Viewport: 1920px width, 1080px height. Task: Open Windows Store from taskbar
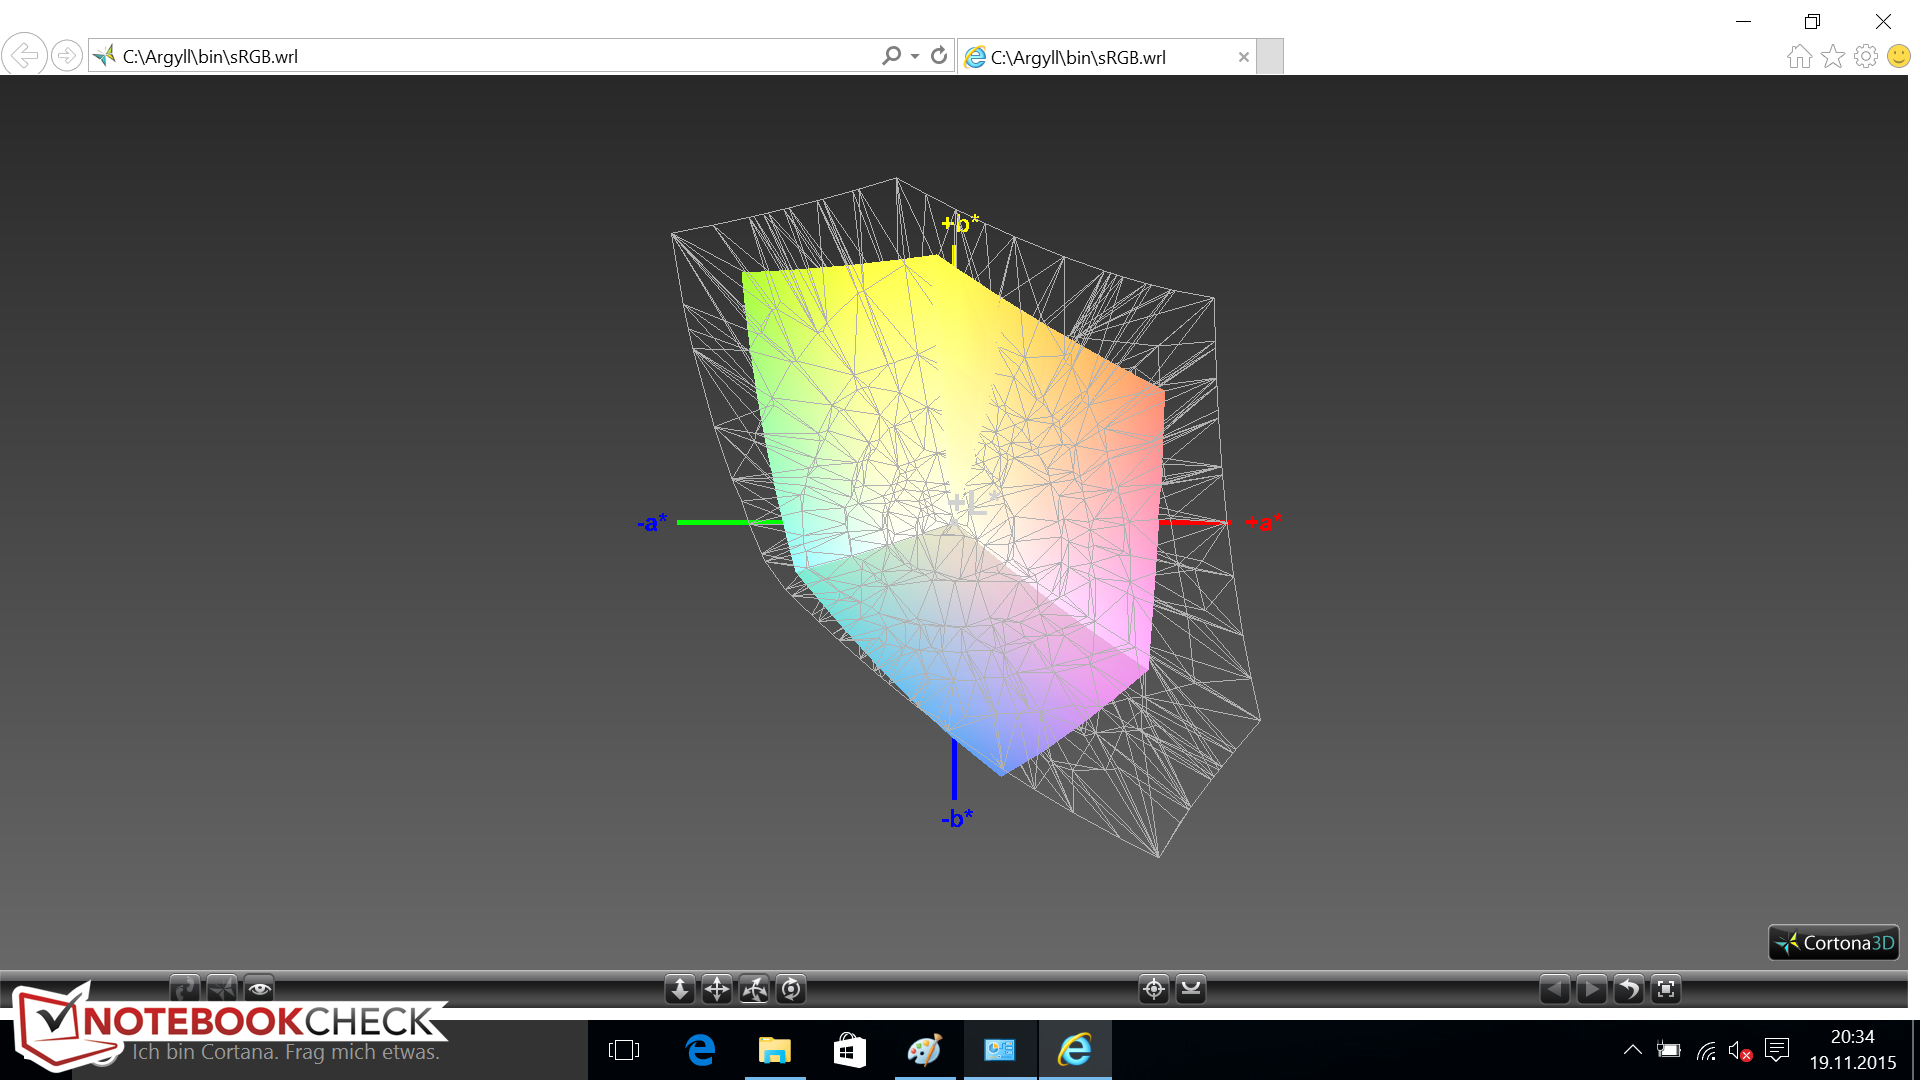[850, 1050]
